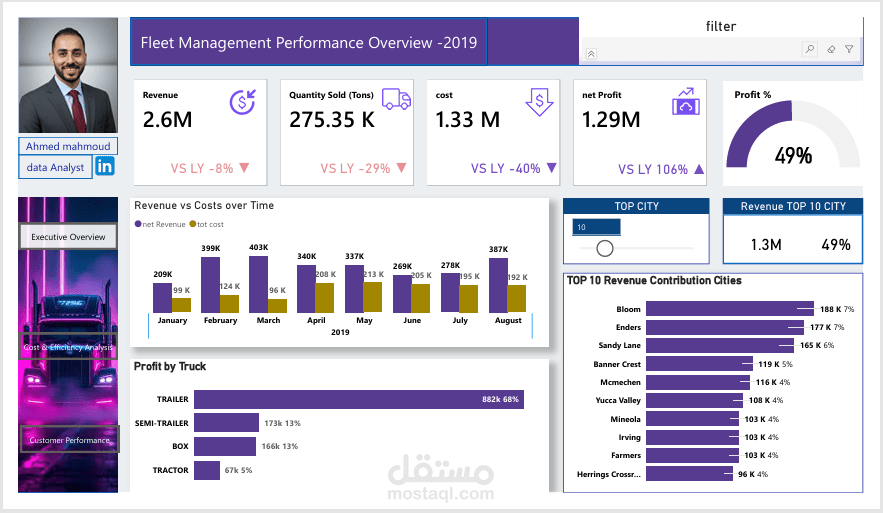Click the cost dollar down-arrow icon
883x513 pixels.
539,102
